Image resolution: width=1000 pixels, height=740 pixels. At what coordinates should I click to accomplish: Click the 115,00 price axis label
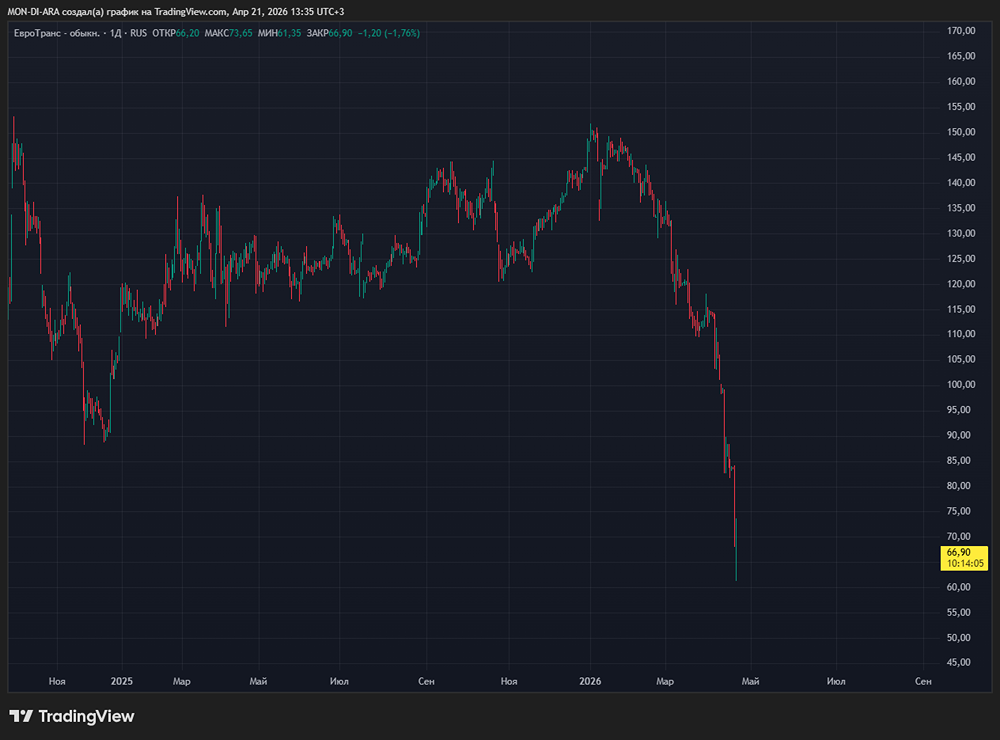(961, 309)
